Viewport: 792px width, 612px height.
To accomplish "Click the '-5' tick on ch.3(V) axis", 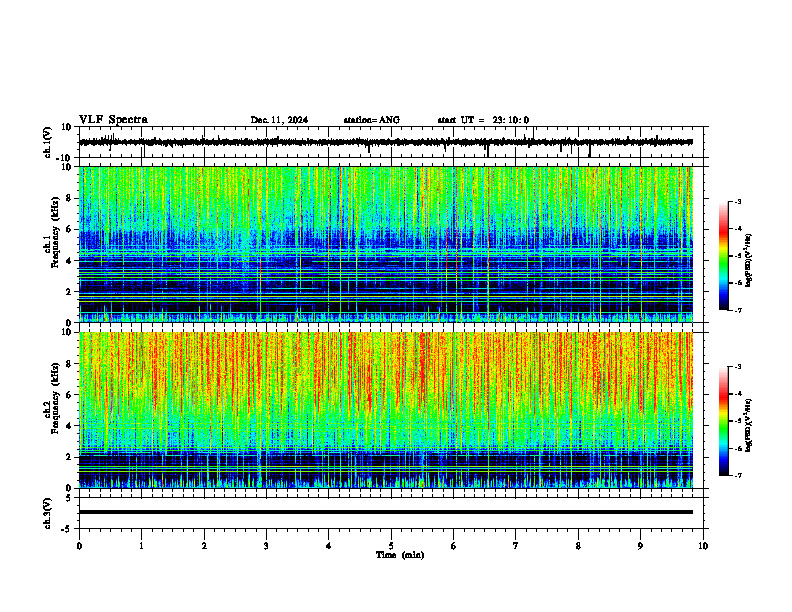I will (68, 529).
